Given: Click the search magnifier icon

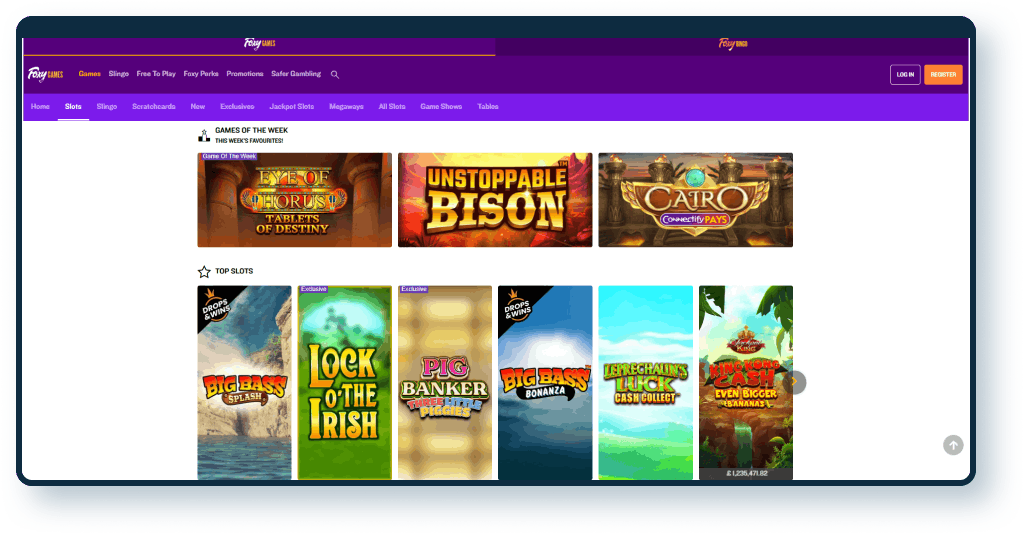Looking at the screenshot, I should (335, 74).
